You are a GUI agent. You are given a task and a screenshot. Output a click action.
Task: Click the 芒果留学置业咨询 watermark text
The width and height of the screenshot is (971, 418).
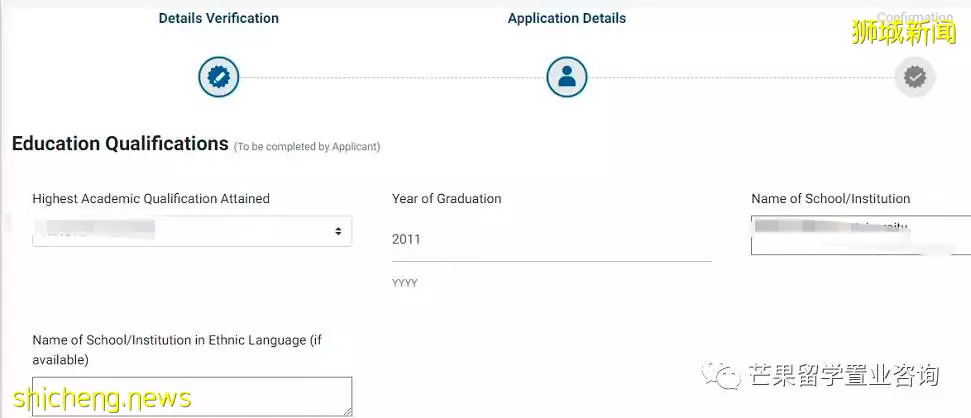tap(843, 375)
